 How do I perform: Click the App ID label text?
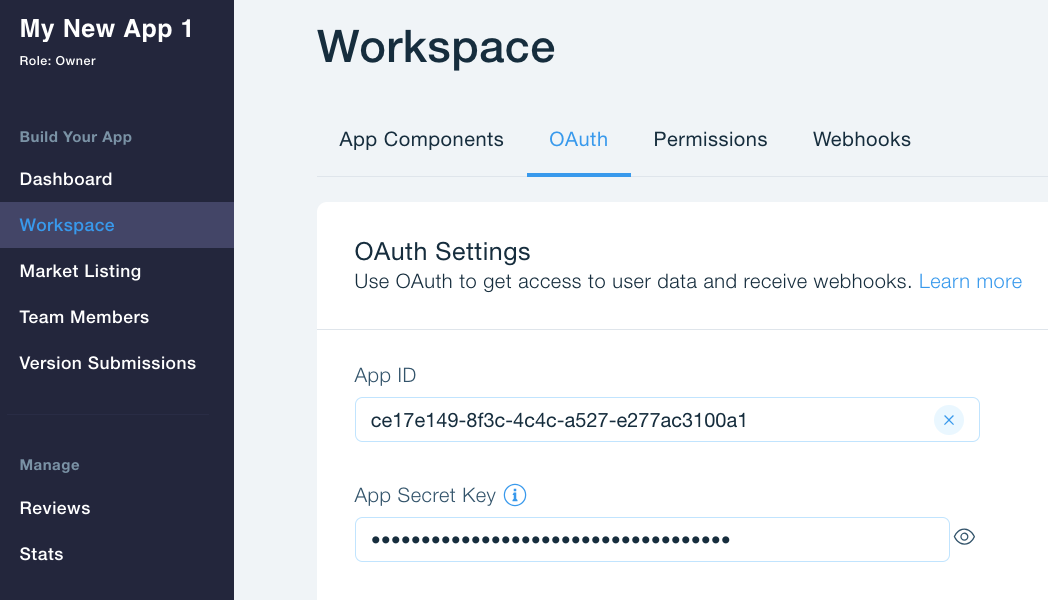click(385, 376)
